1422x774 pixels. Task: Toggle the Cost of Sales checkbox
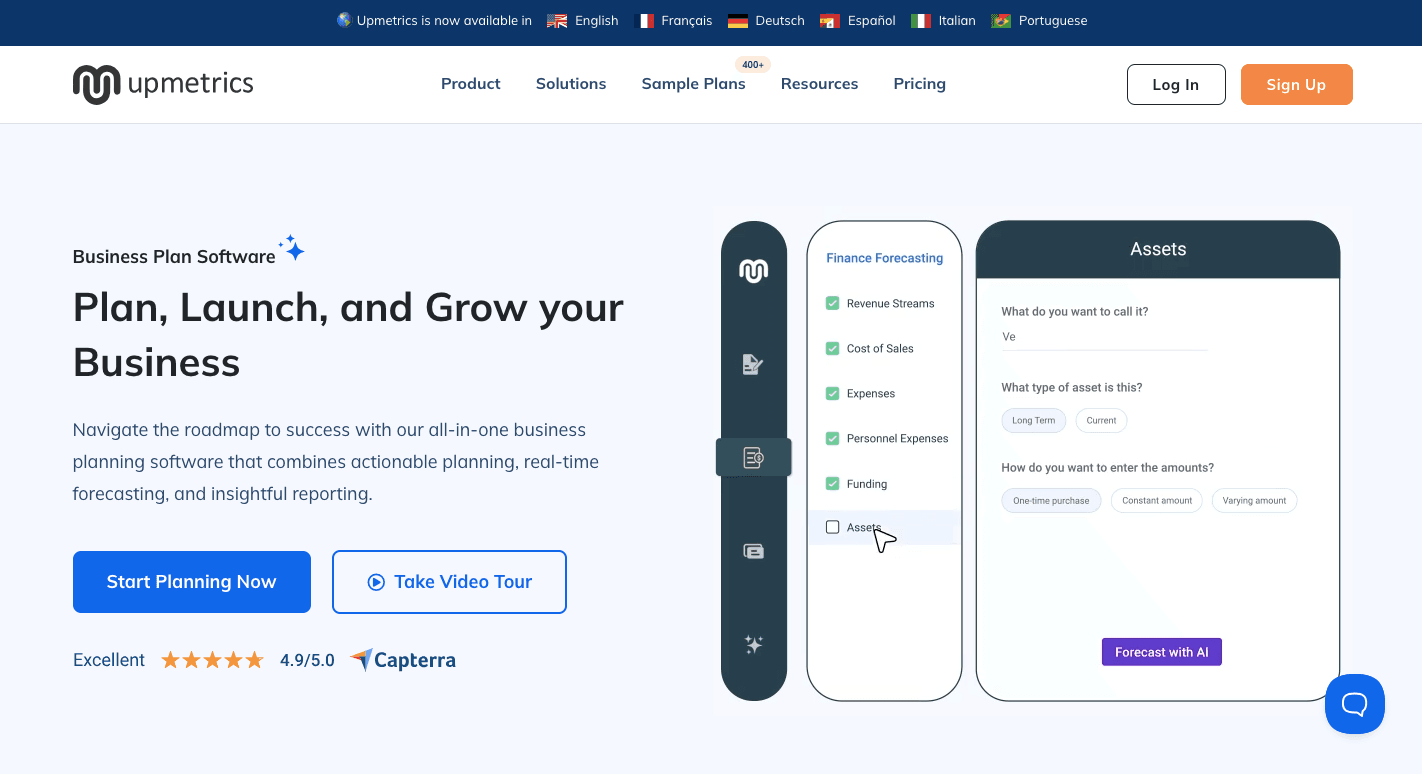[832, 348]
